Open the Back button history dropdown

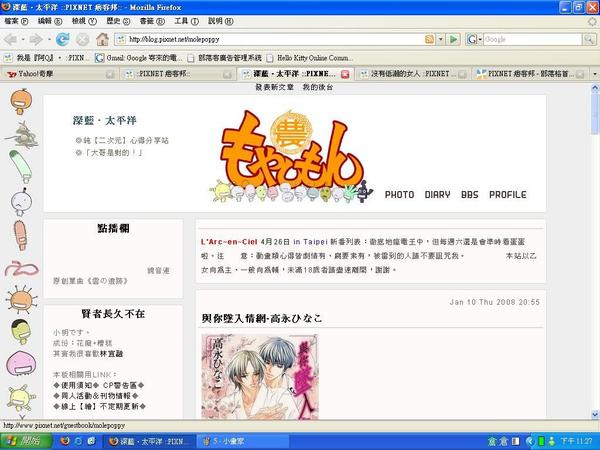(x=23, y=39)
